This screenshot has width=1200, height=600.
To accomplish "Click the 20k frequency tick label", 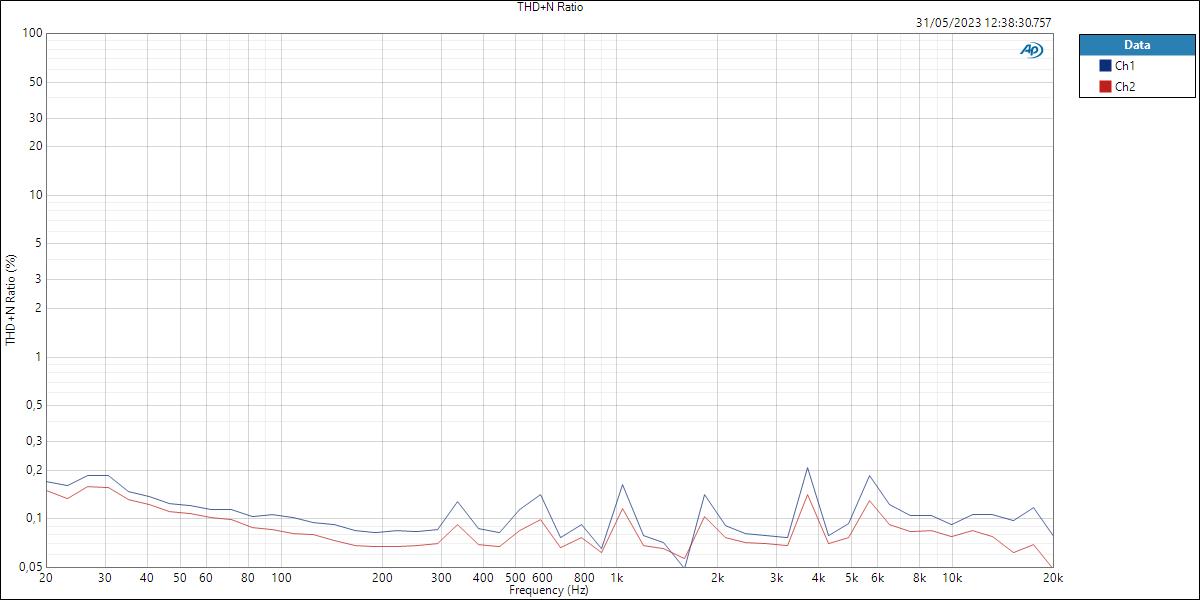I will (1051, 577).
